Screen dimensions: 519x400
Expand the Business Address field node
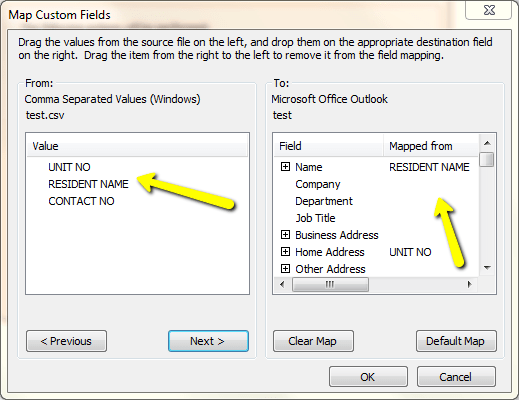(285, 235)
